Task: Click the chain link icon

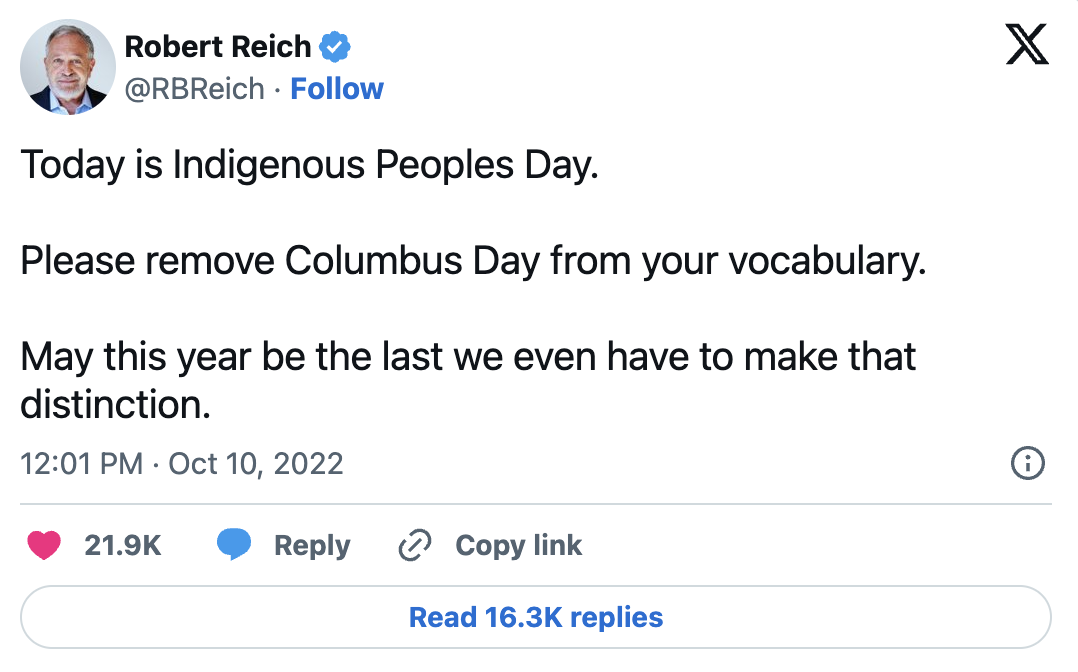Action: pyautogui.click(x=414, y=545)
